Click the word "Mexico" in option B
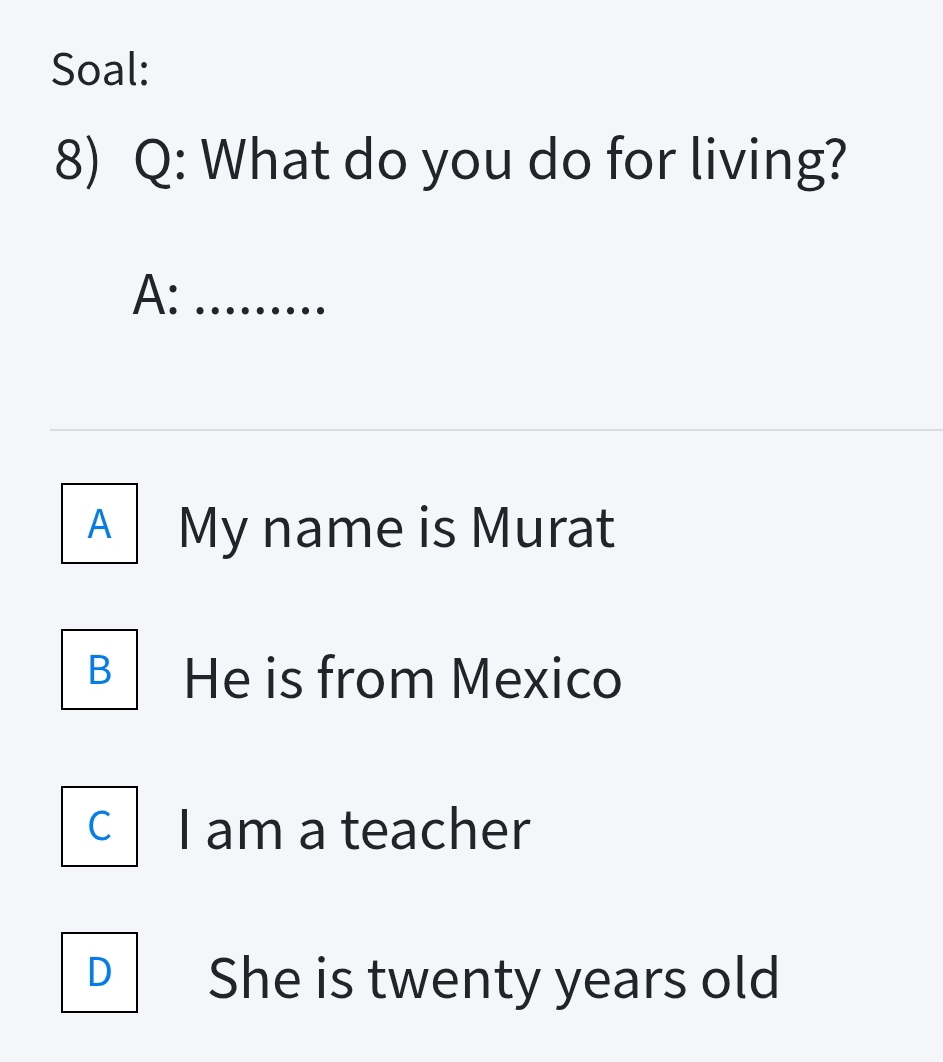Image resolution: width=943 pixels, height=1062 pixels. coord(537,678)
